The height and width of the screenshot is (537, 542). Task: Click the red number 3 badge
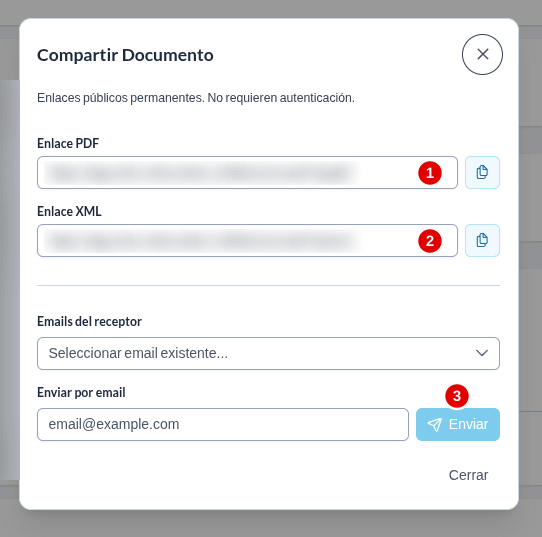(457, 396)
